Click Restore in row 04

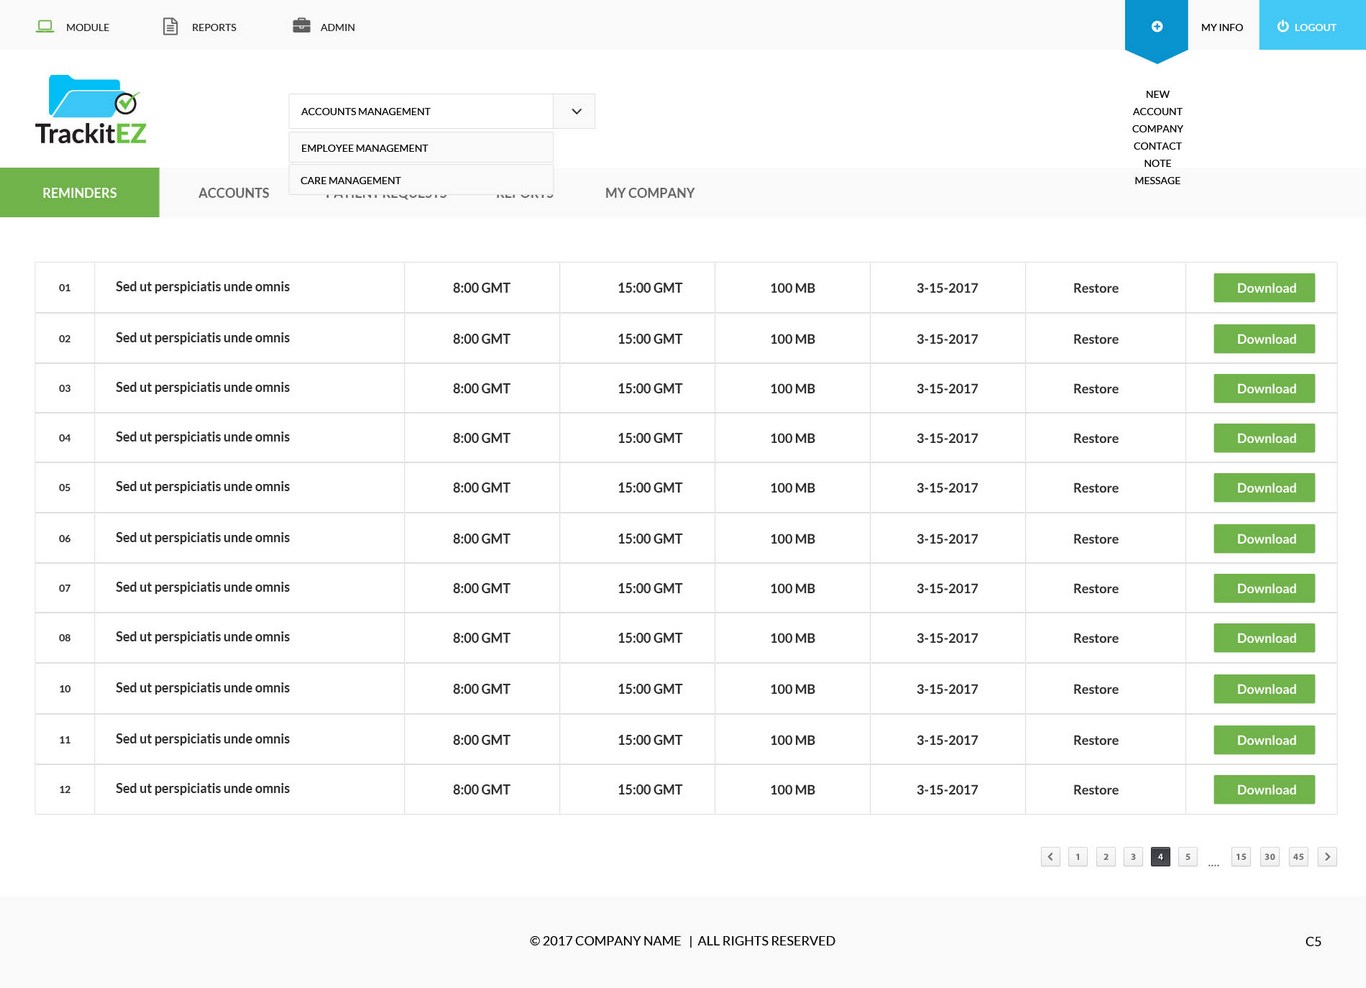point(1096,438)
